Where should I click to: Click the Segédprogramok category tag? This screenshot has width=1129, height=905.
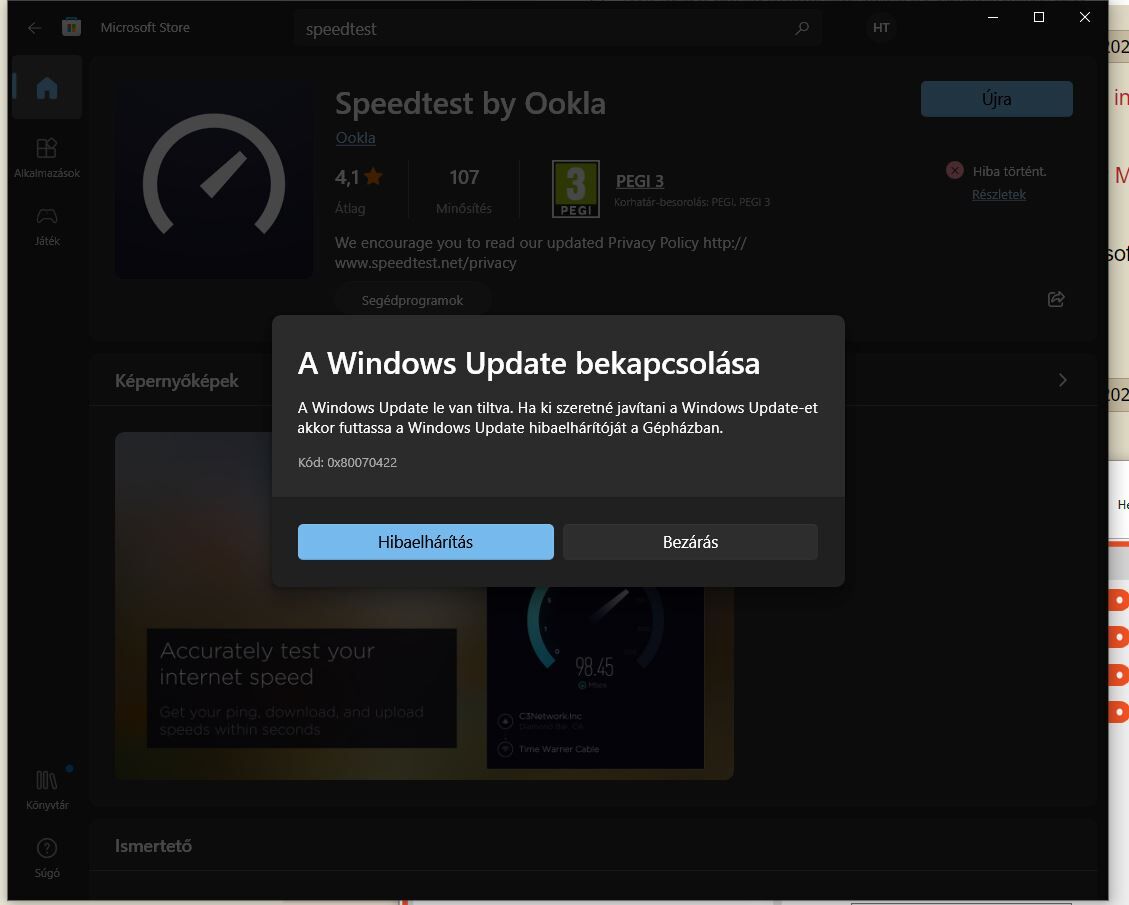pos(412,300)
